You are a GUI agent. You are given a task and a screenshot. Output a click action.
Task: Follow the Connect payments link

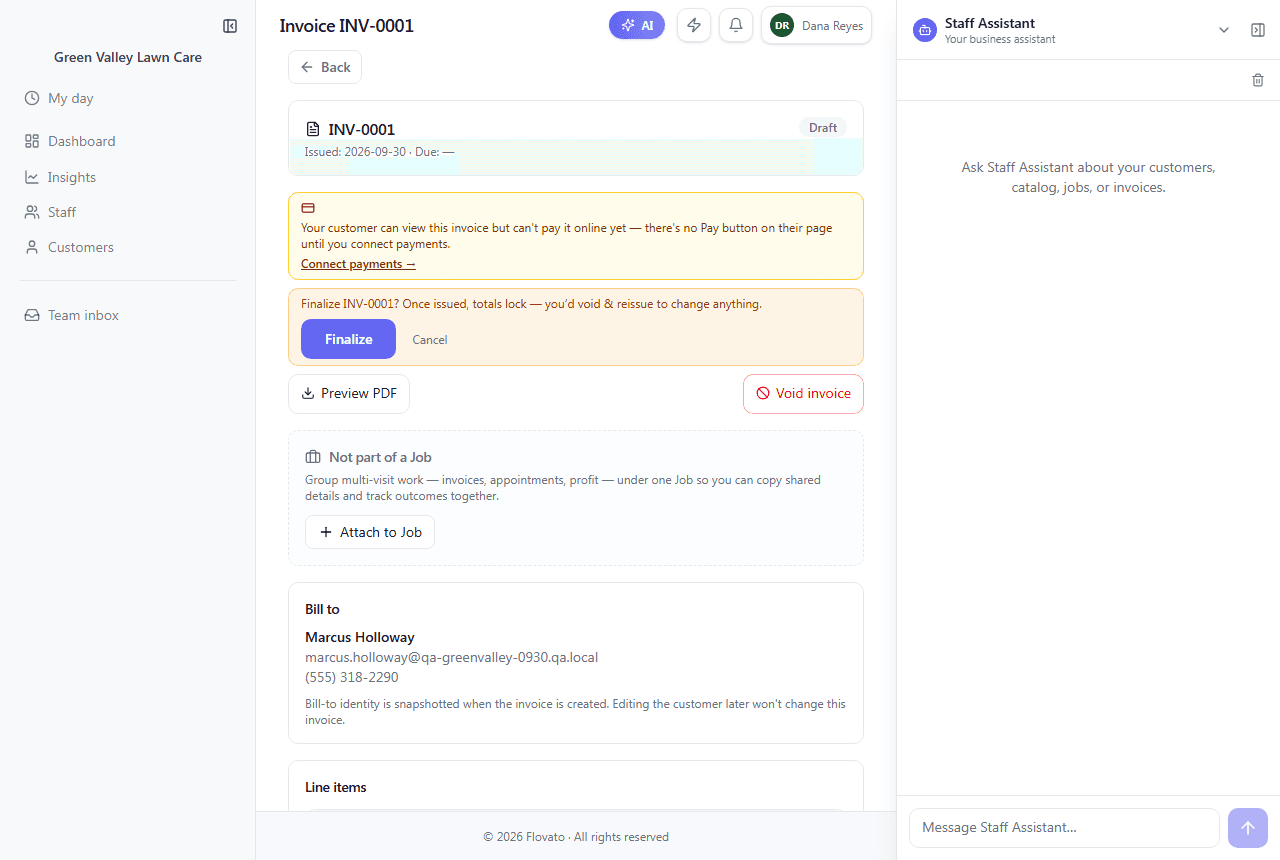point(358,264)
